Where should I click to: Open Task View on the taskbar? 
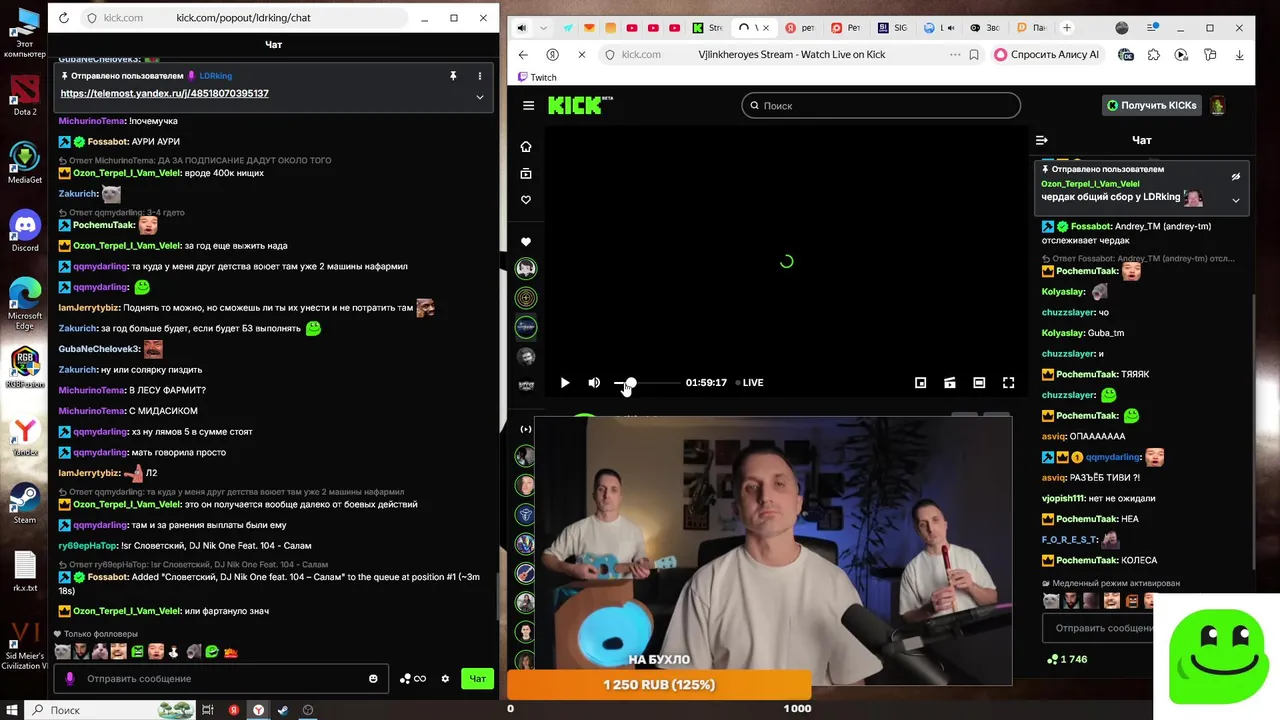208,710
